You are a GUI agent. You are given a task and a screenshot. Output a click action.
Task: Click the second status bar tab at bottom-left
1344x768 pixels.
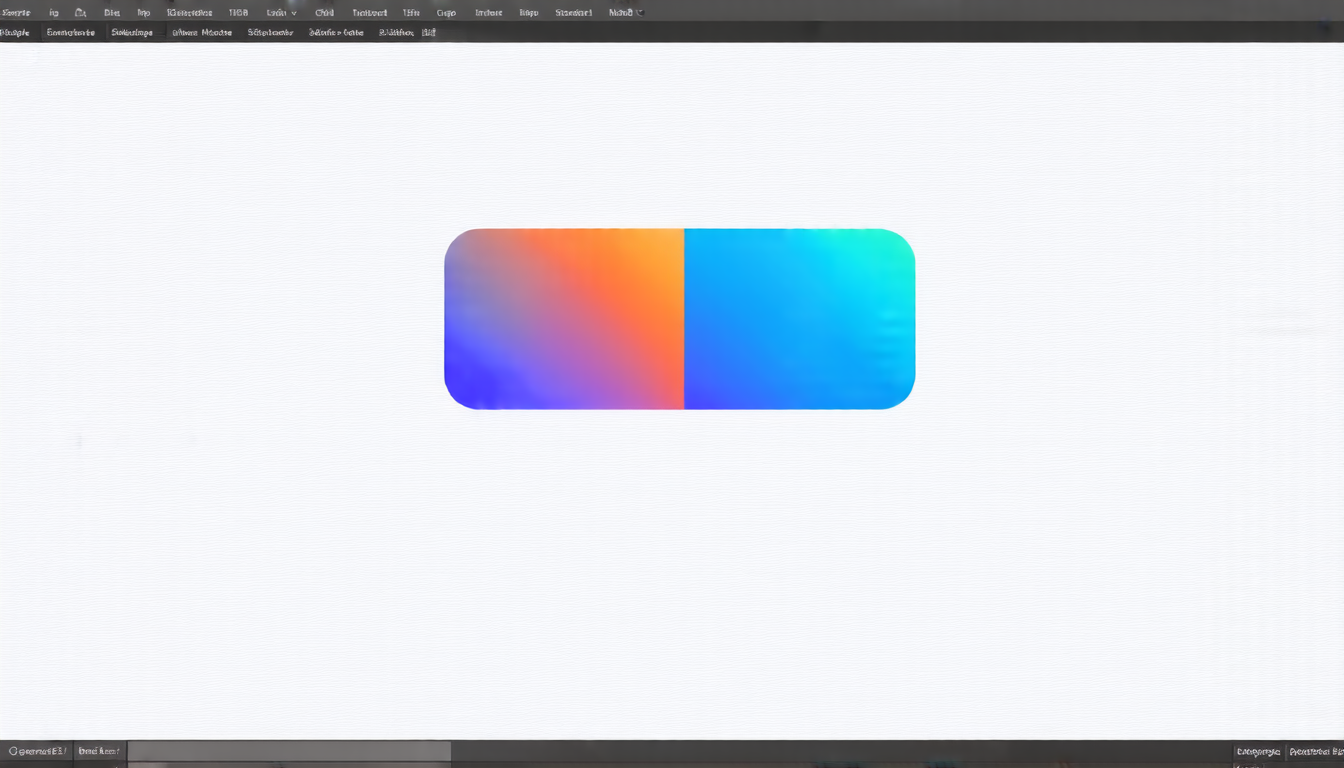99,751
